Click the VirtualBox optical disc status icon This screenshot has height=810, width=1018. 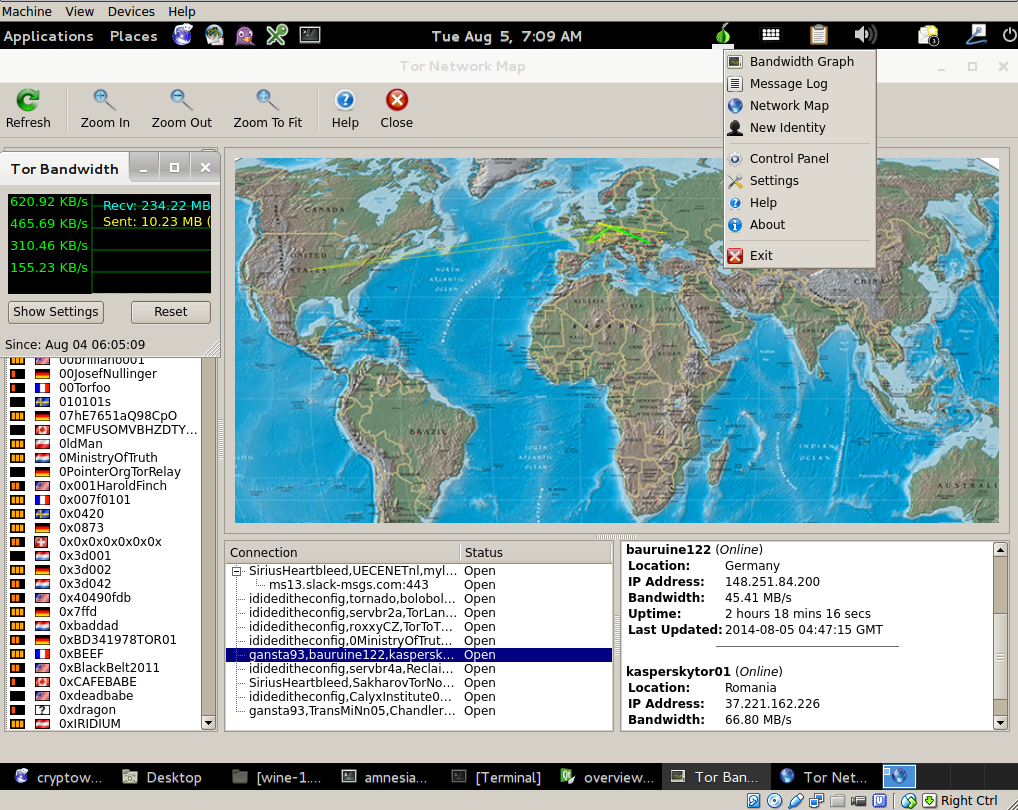[775, 800]
